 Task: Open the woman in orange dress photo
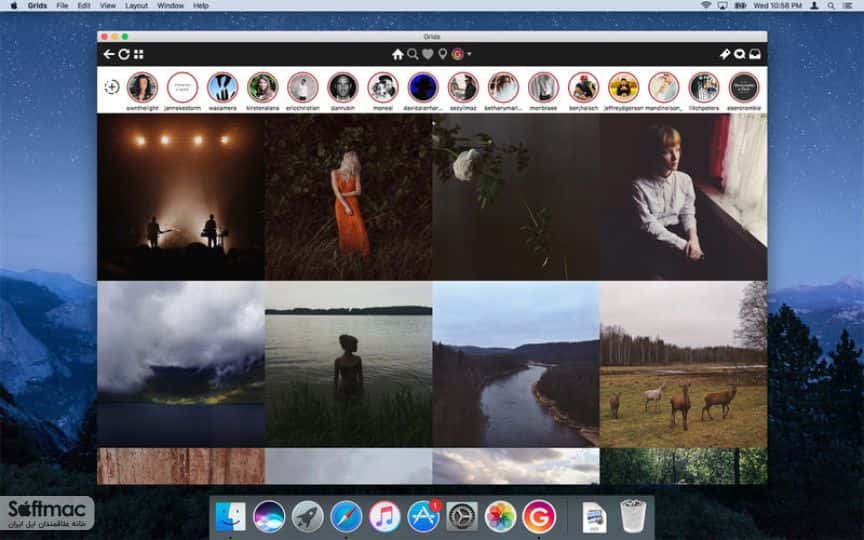348,197
